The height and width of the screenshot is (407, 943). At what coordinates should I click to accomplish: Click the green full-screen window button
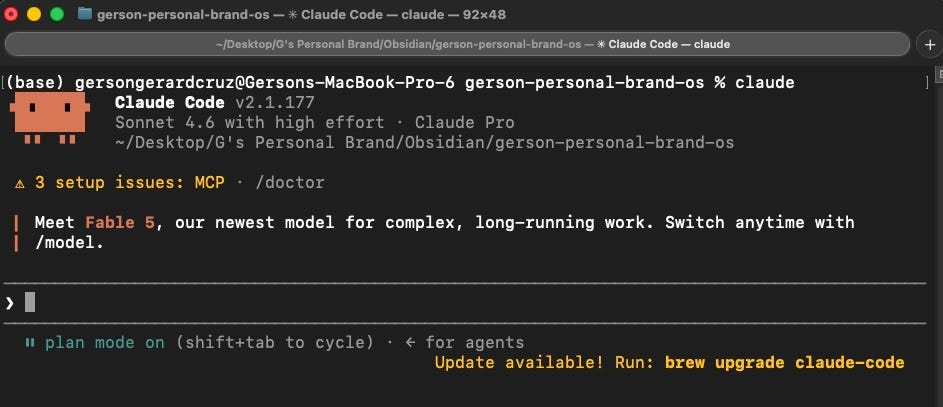click(x=57, y=14)
